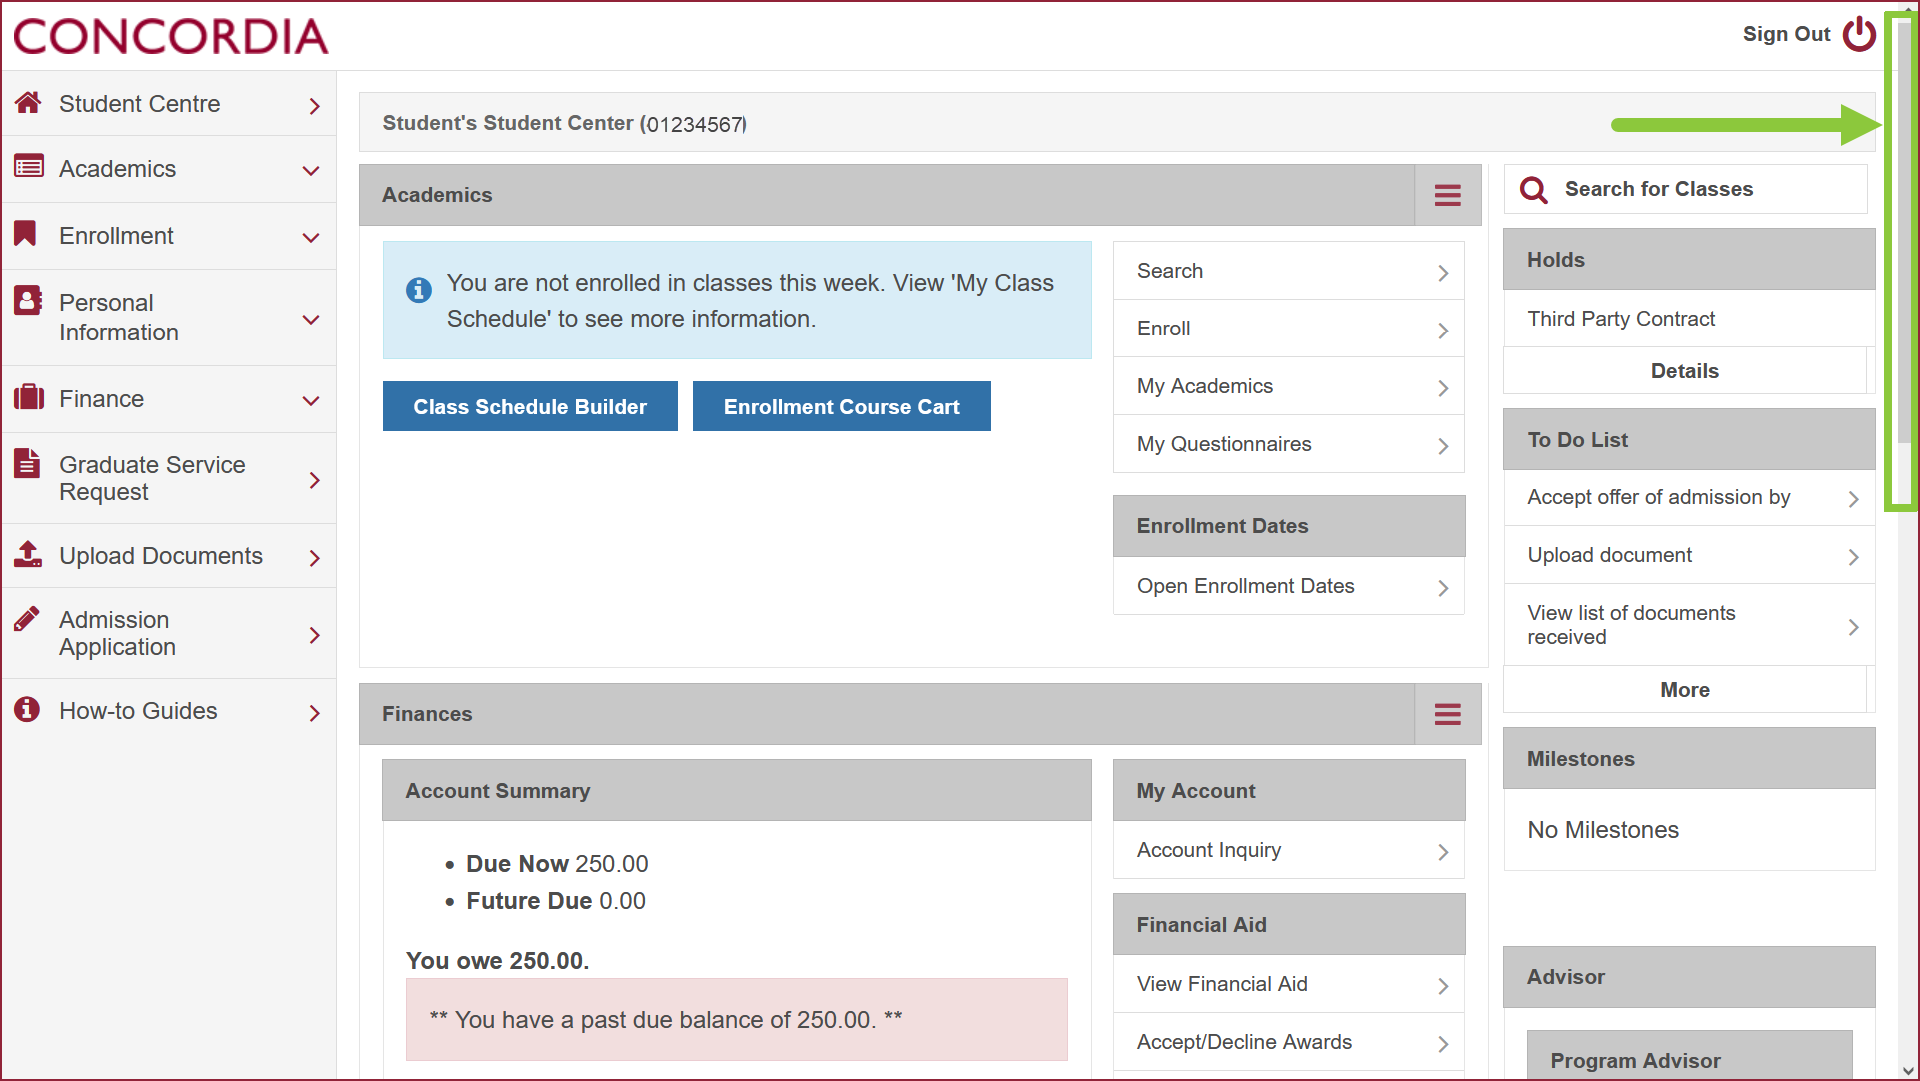Click the Enrollment Course Cart button

point(841,406)
